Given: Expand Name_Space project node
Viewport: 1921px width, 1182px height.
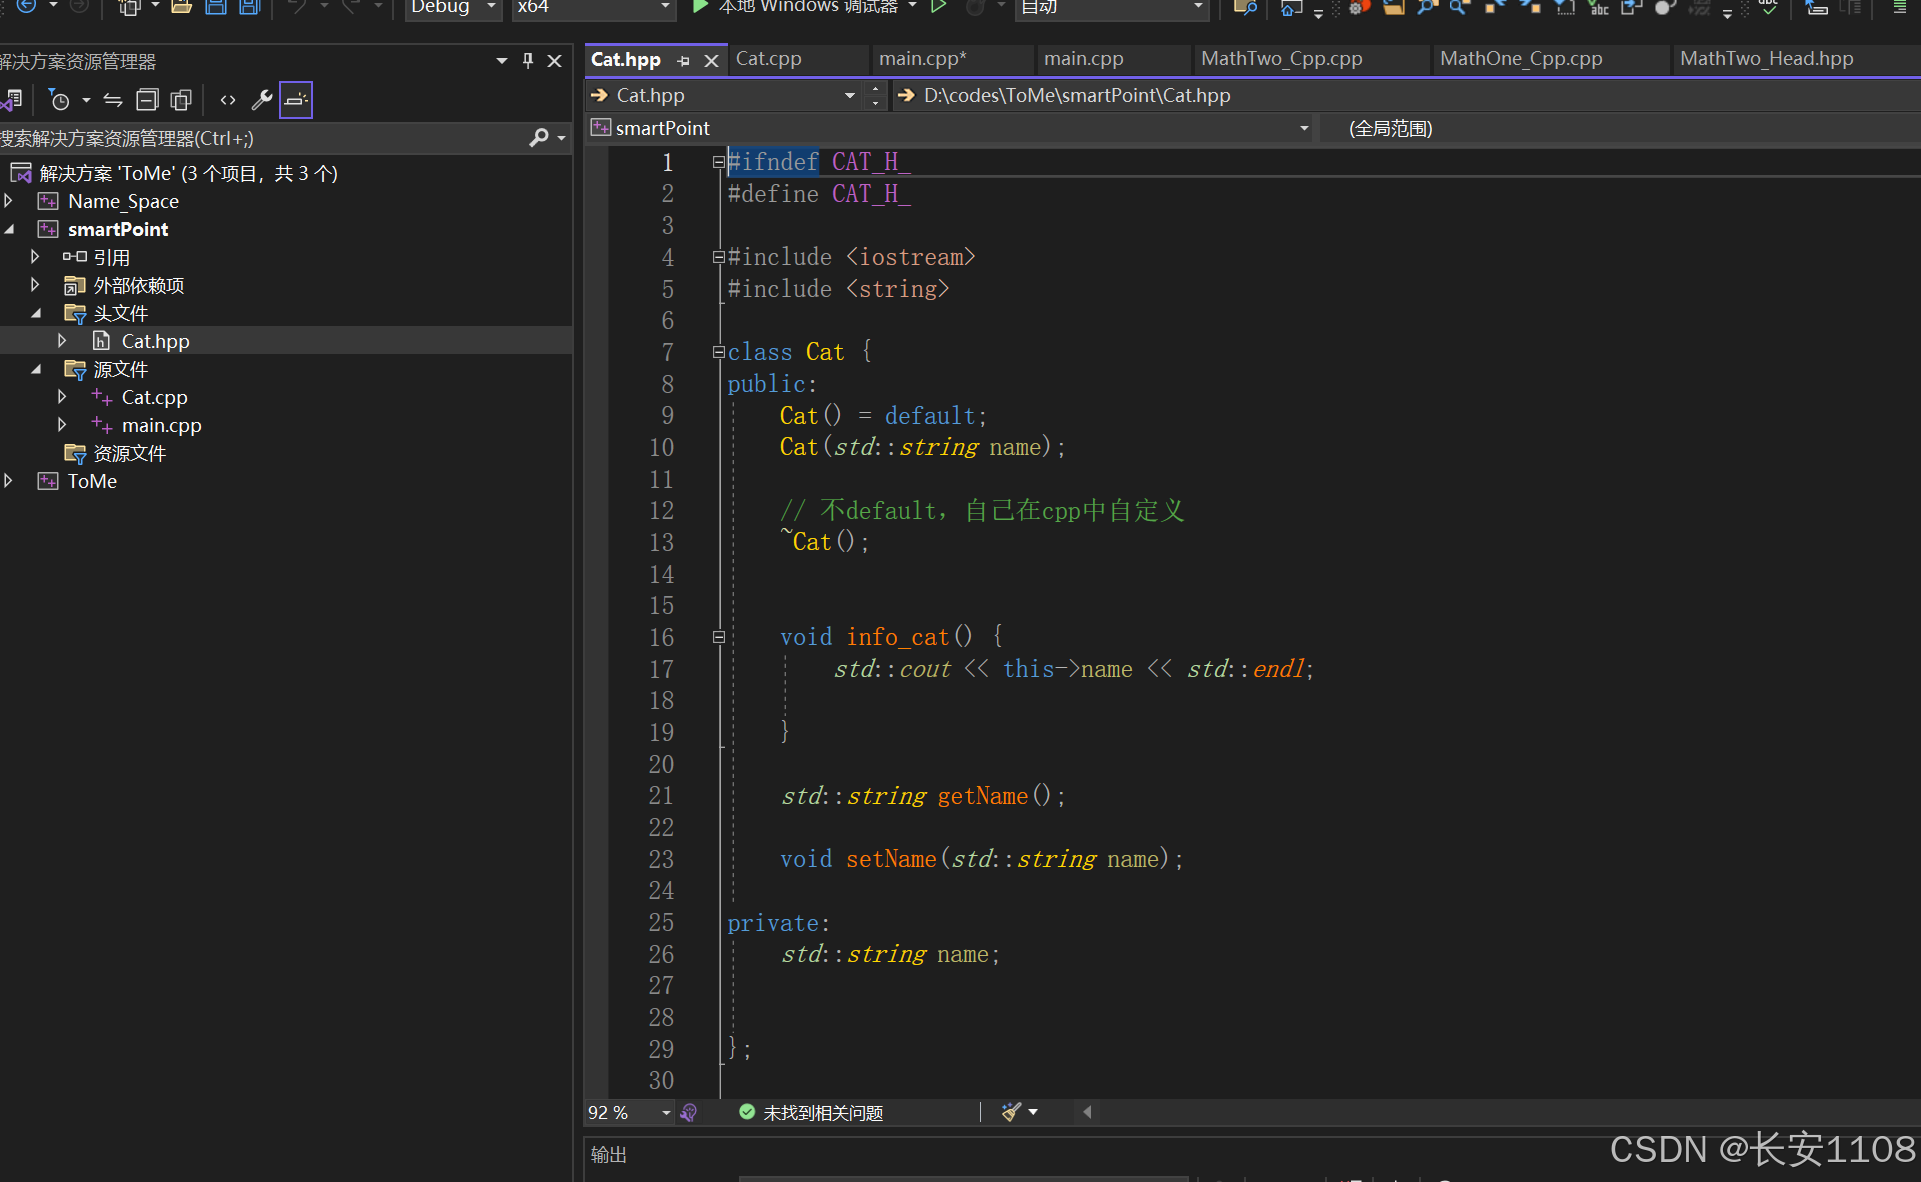Looking at the screenshot, I should pyautogui.click(x=9, y=201).
